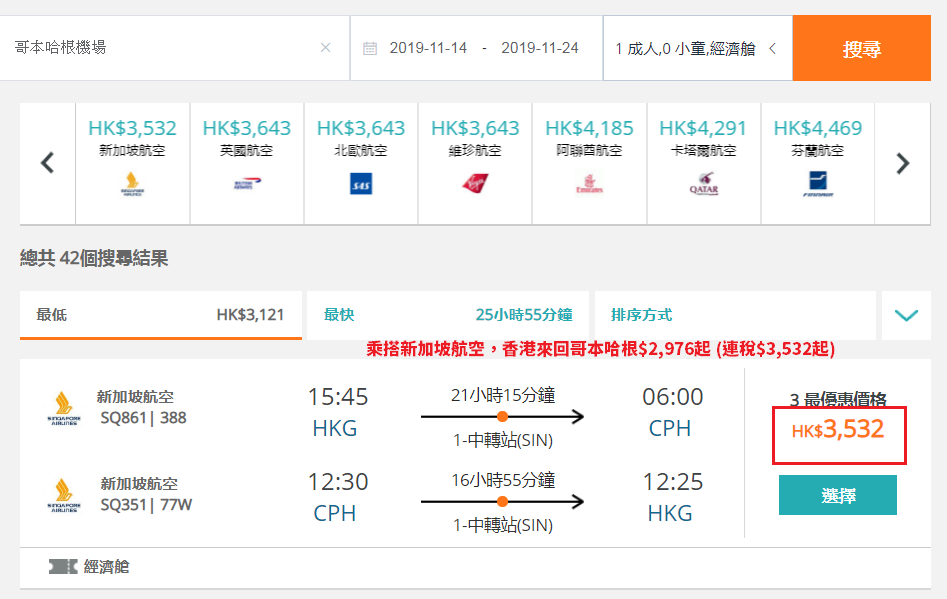Switch to 最低 cheapest tab
Screen dimensions: 947x599
coord(161,315)
